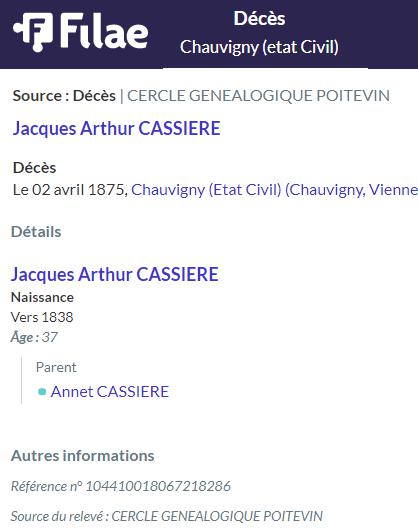Open parent Annet CASSIERE's record
This screenshot has width=418, height=530.
110,392
